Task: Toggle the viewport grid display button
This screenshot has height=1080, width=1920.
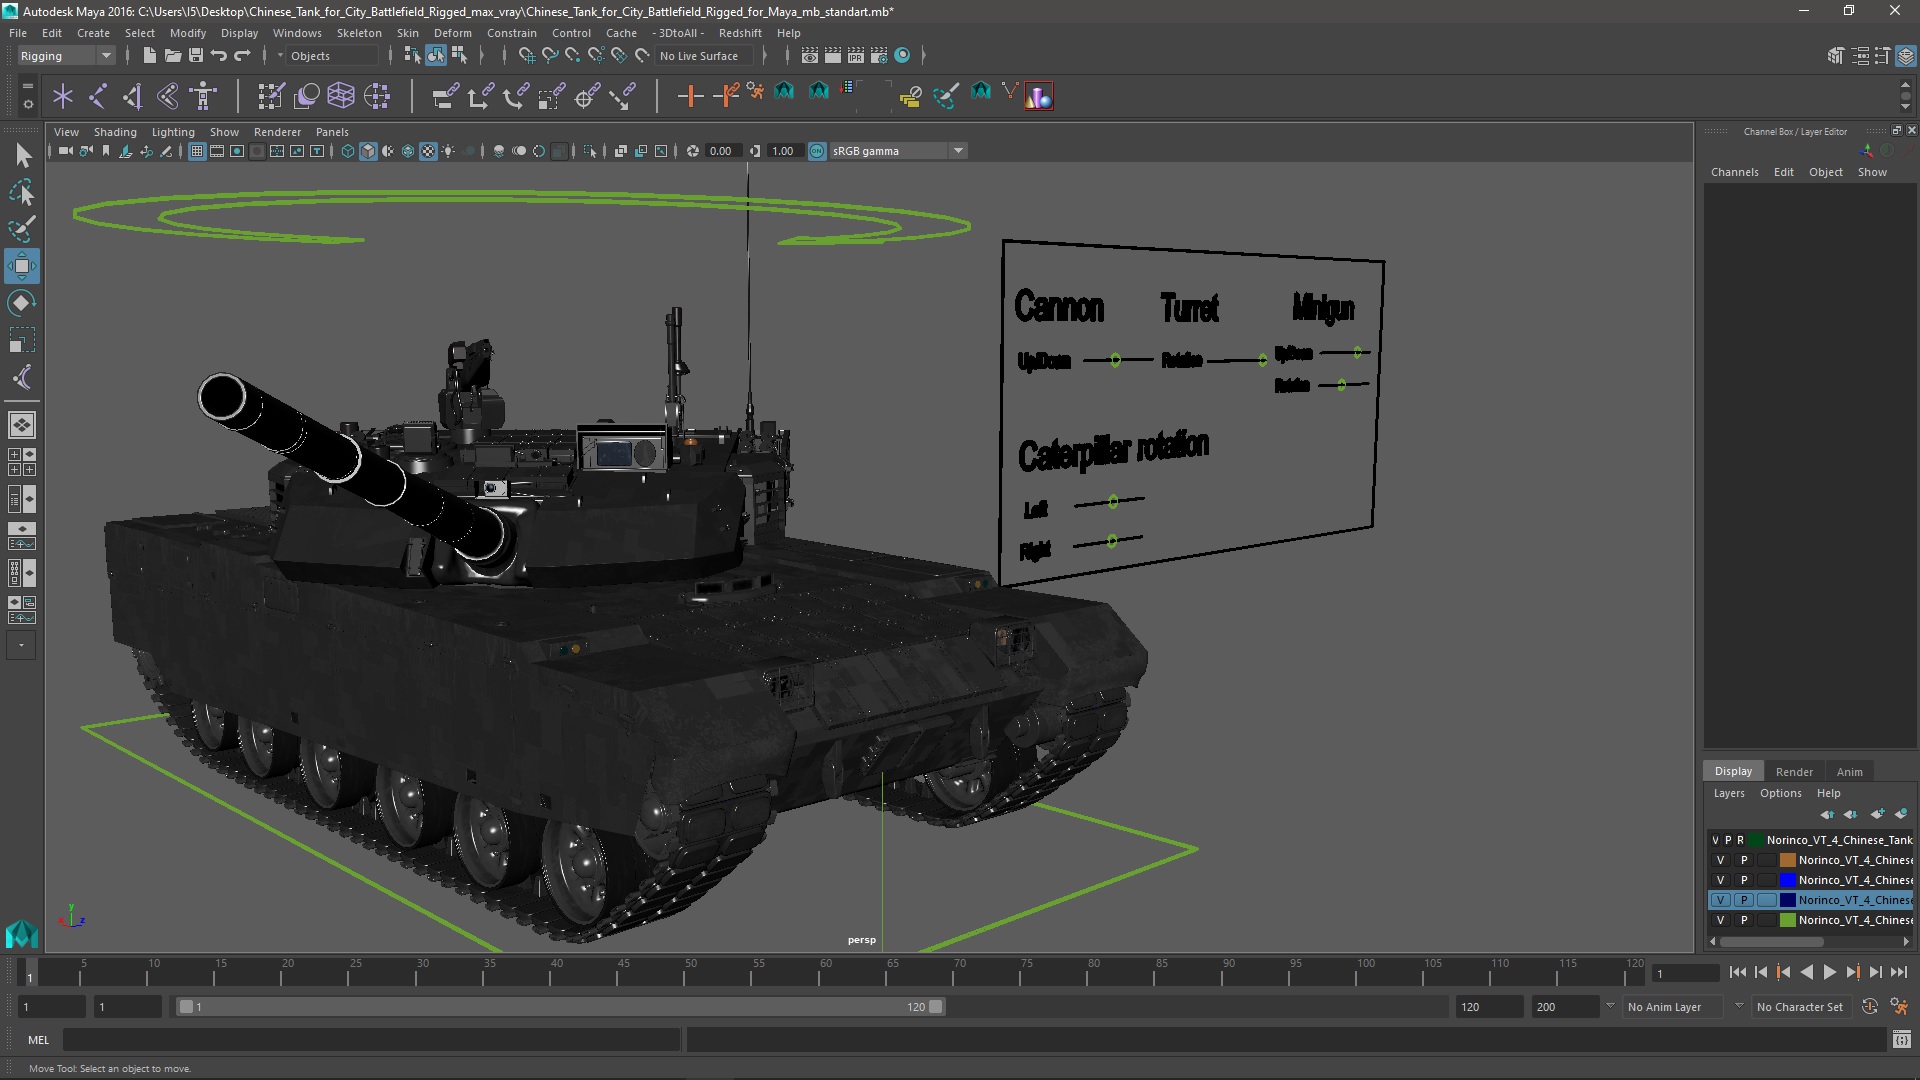Action: pyautogui.click(x=197, y=151)
